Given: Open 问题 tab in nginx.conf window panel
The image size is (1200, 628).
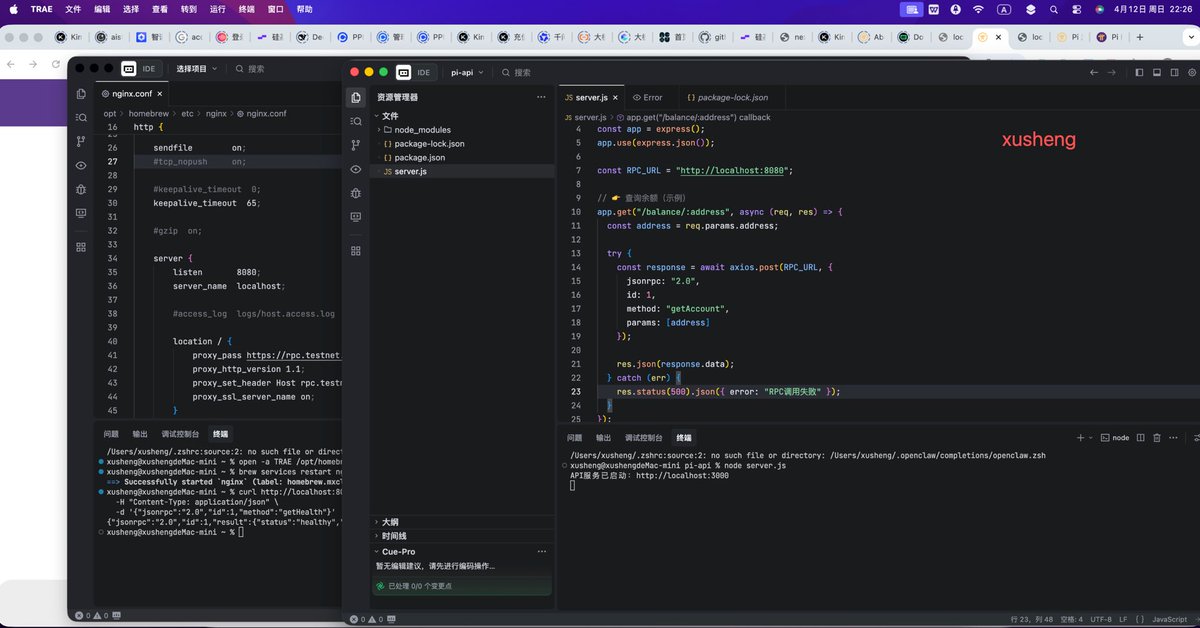Looking at the screenshot, I should tap(111, 434).
